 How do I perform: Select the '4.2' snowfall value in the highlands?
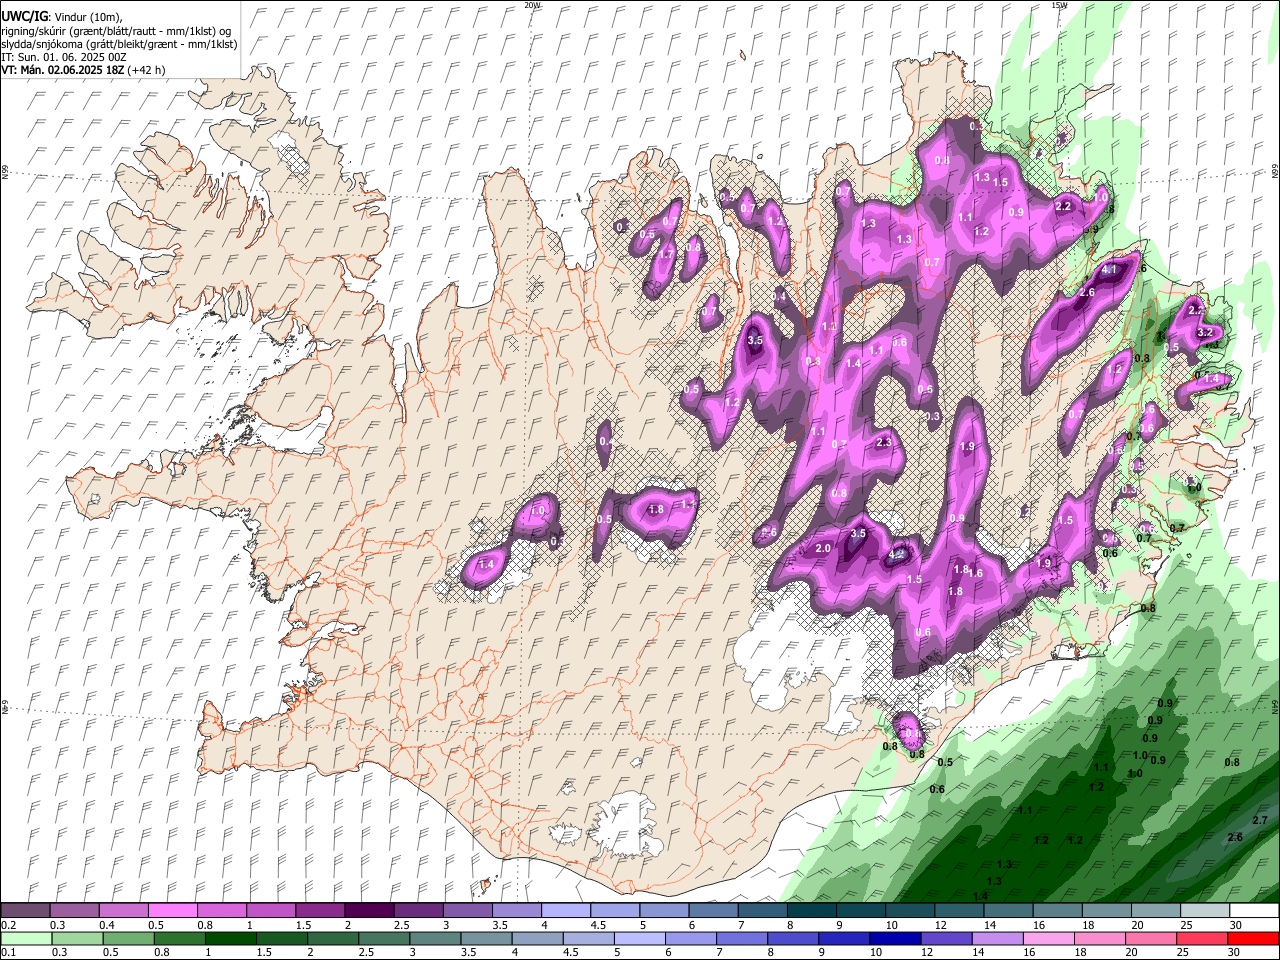(897, 554)
